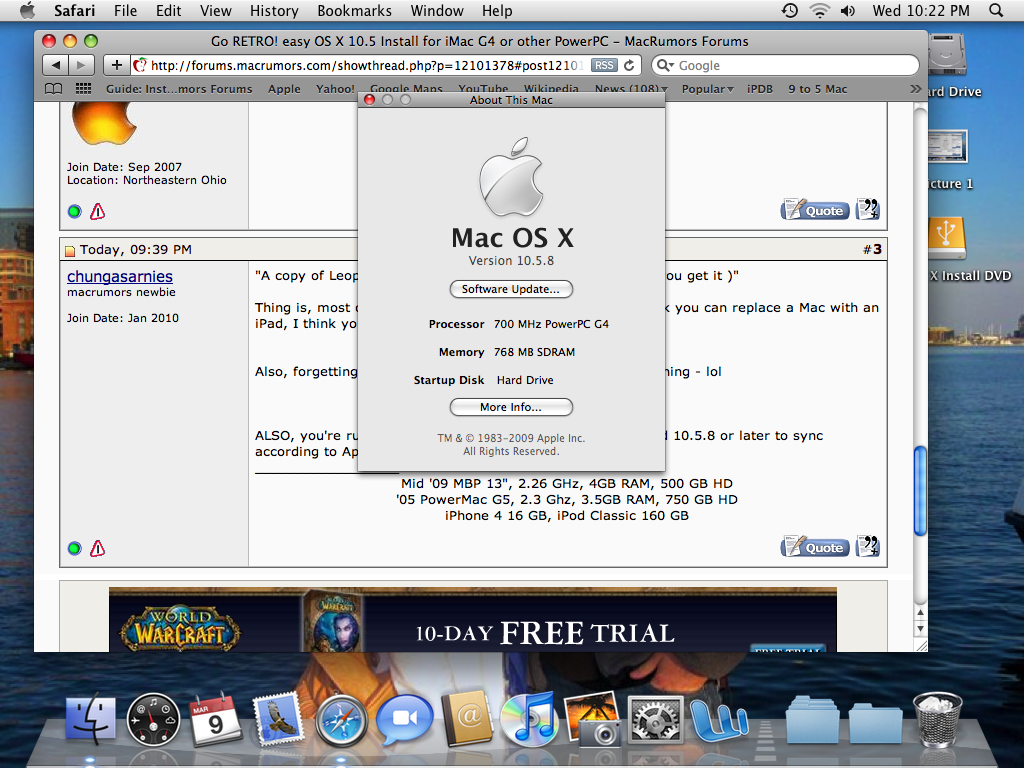
Task: Reload the page with the refresh icon
Action: click(x=629, y=65)
